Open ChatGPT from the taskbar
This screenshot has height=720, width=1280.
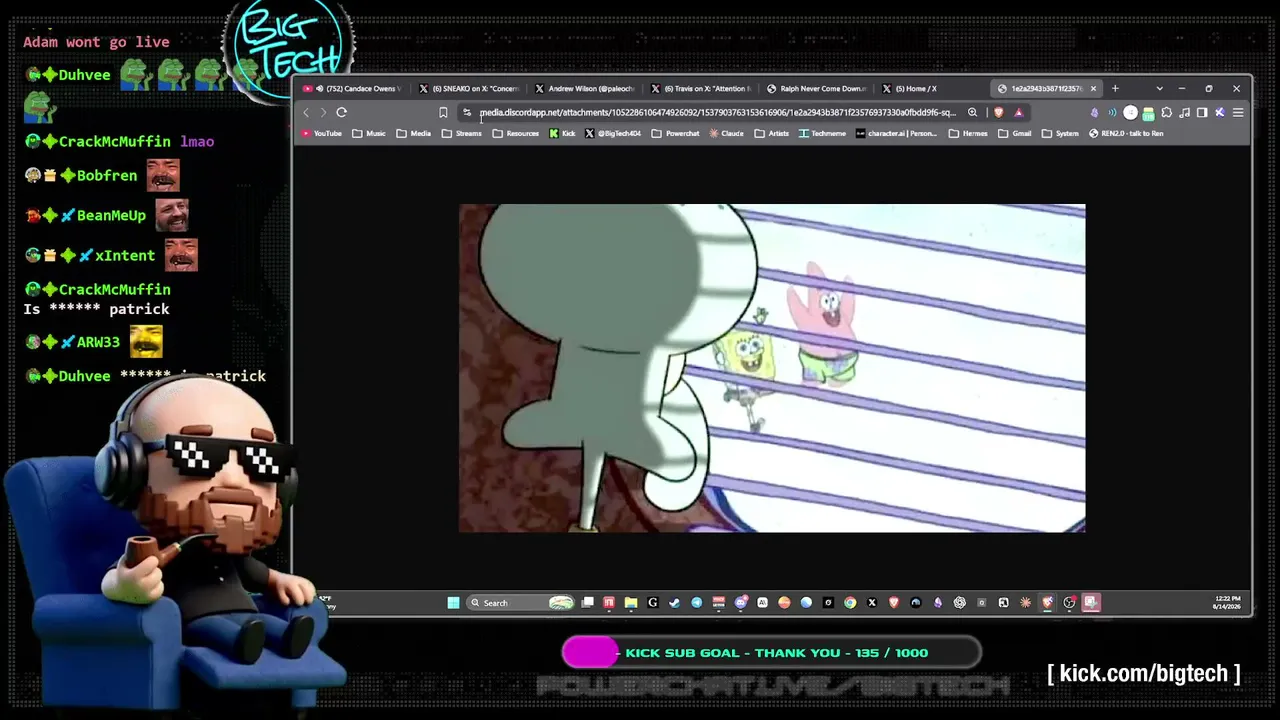tap(960, 603)
